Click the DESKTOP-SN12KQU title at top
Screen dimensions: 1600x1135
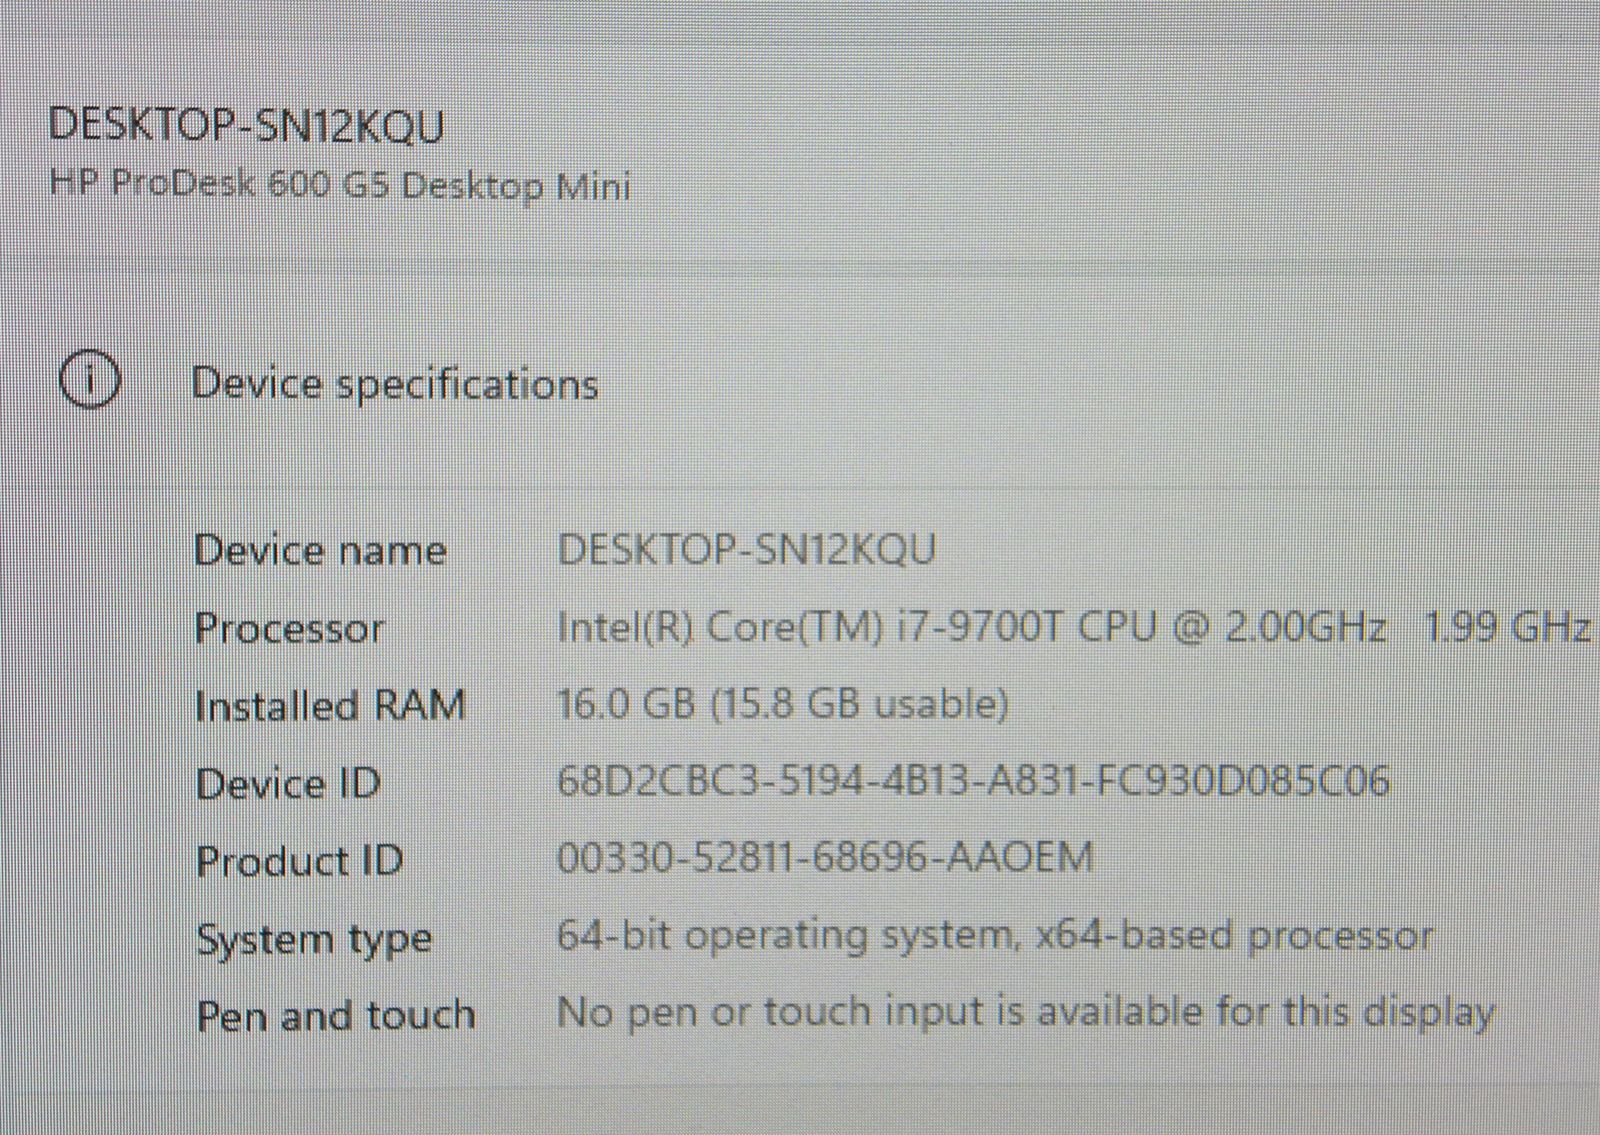pyautogui.click(x=245, y=126)
